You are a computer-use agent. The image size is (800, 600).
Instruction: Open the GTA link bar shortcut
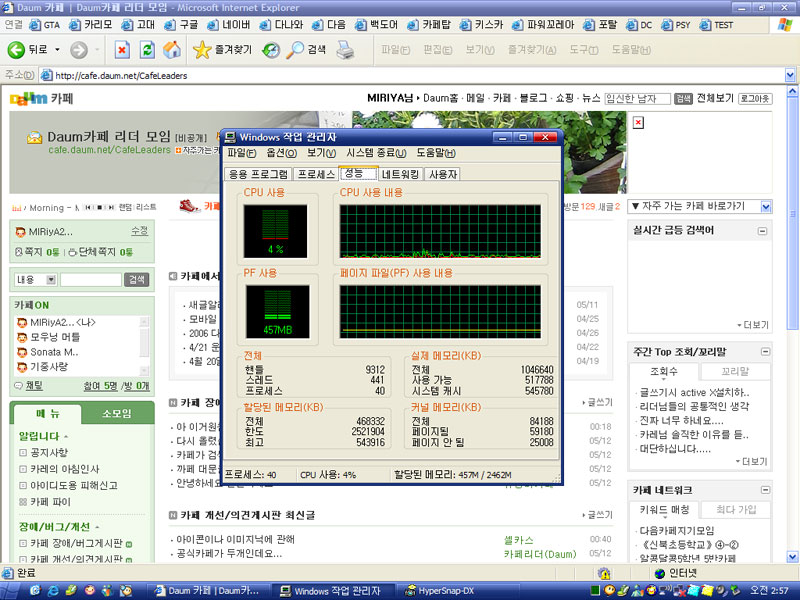(x=44, y=24)
